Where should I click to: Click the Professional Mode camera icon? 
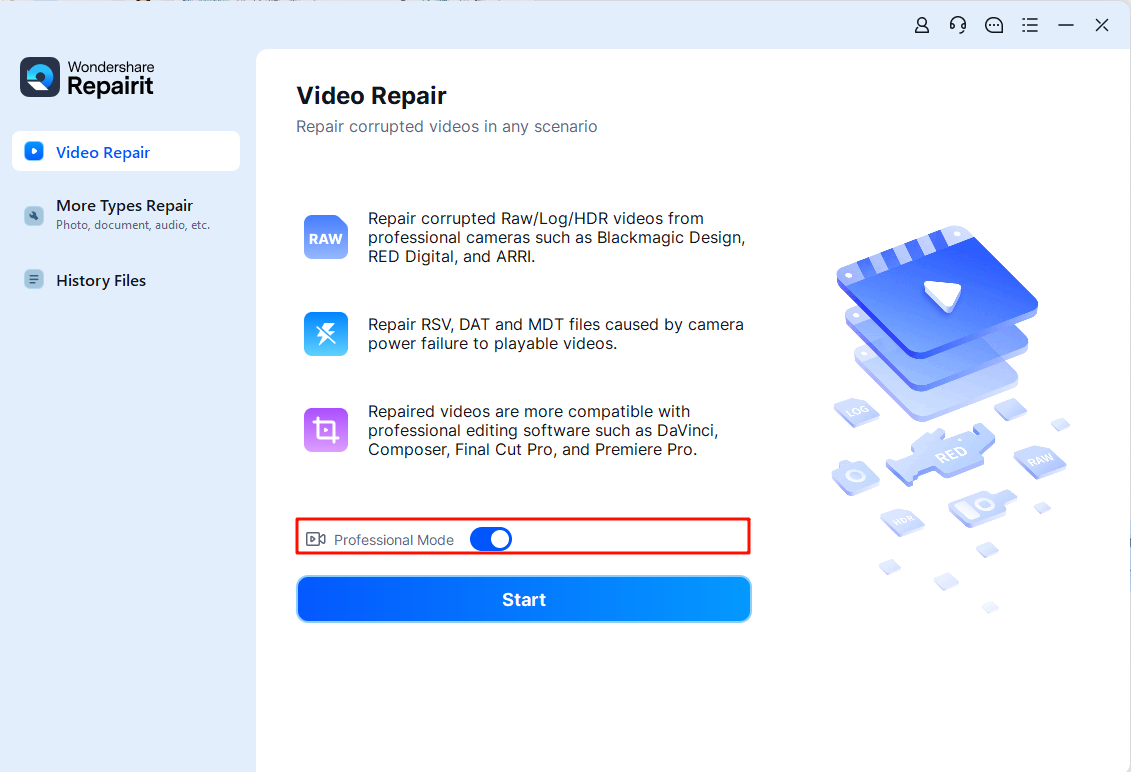[x=316, y=540]
